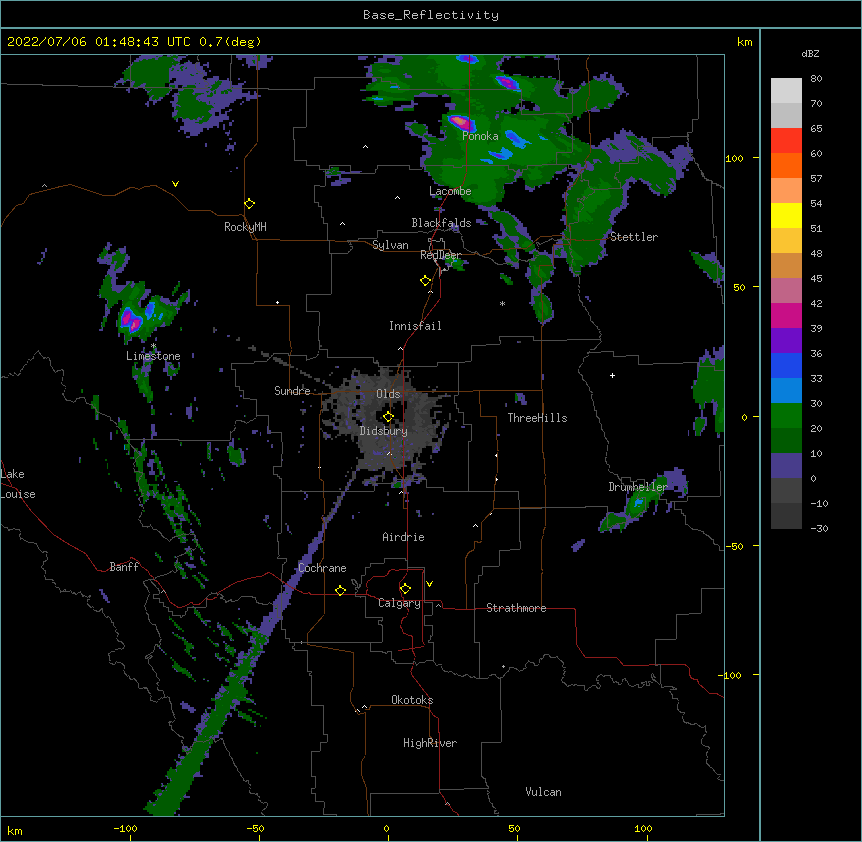Click the blue-cored storm cell beside Drumheller
Image resolution: width=862 pixels, height=842 pixels.
coord(638,503)
